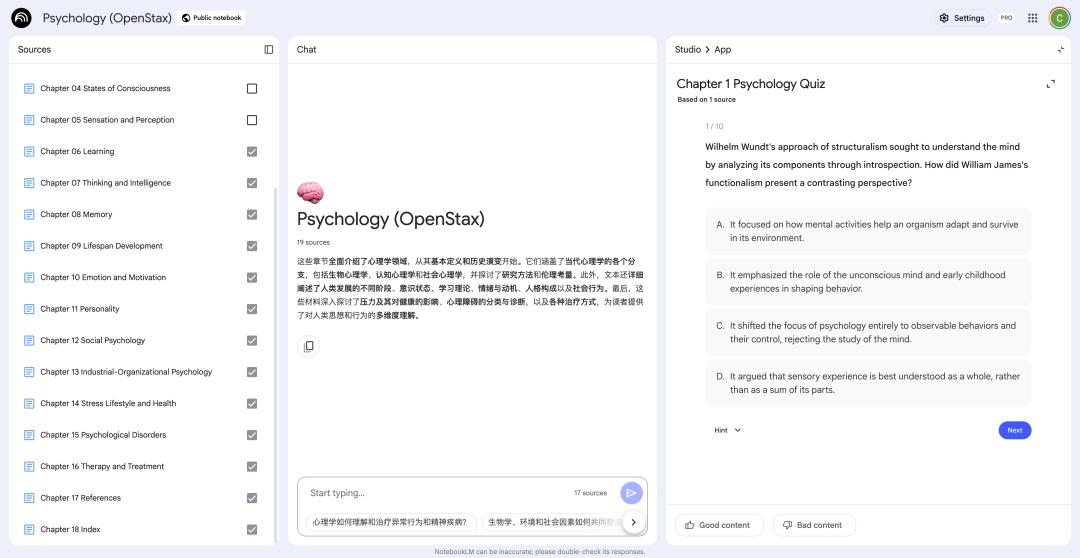The width and height of the screenshot is (1080, 558).
Task: Expand the quiz to fullscreen
Action: pyautogui.click(x=1050, y=84)
